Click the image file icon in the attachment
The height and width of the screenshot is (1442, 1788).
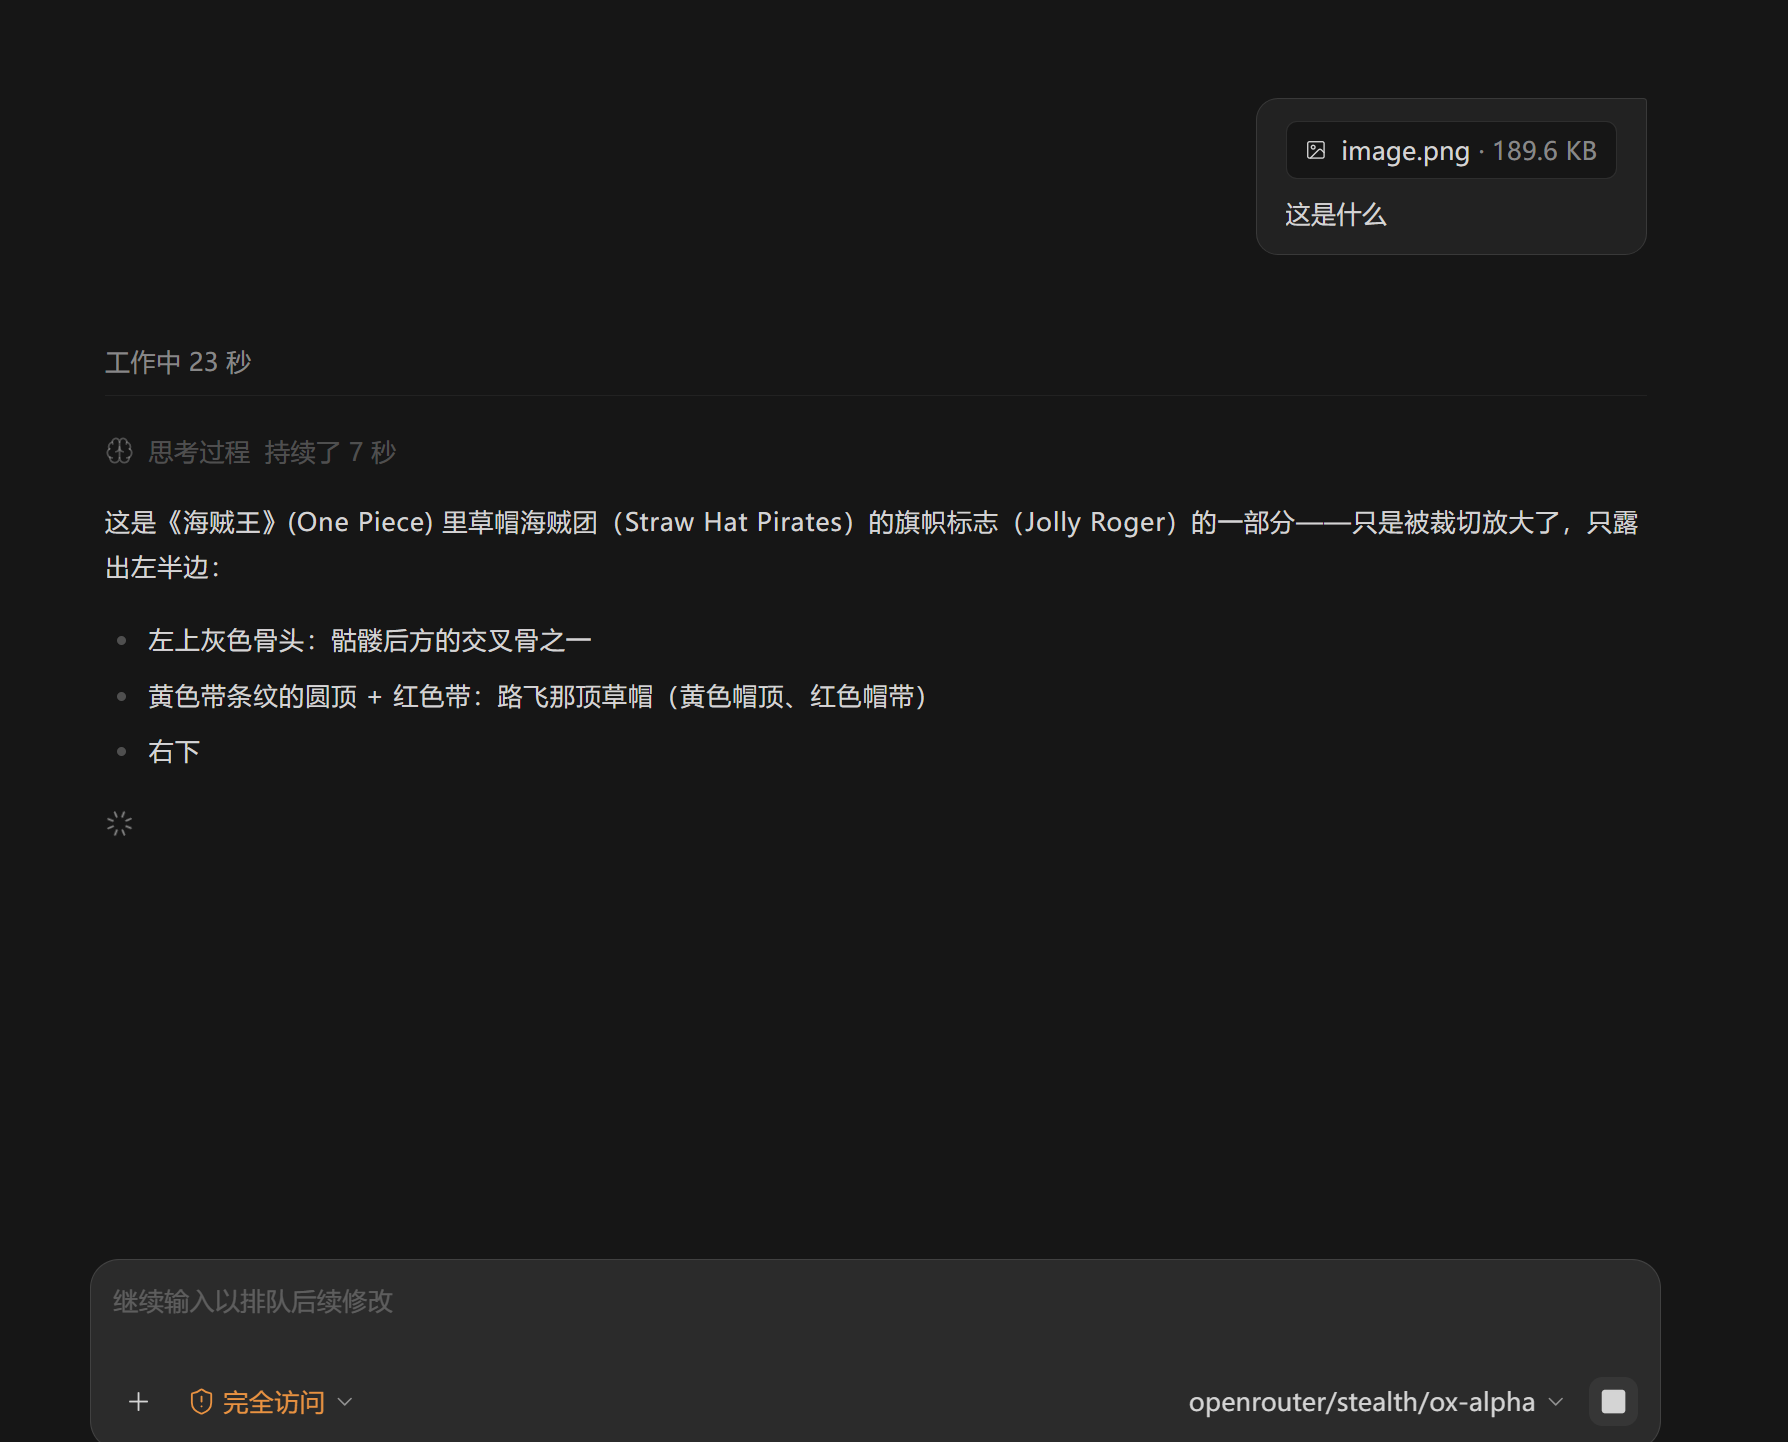click(1316, 151)
